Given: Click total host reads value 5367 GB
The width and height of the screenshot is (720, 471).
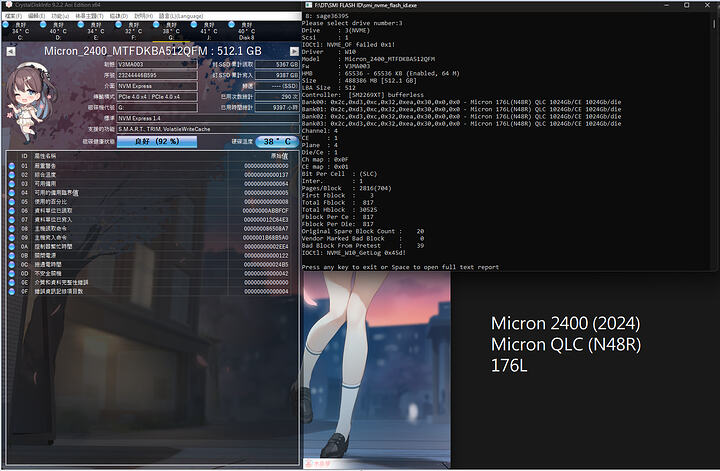Looking at the screenshot, I should point(277,65).
